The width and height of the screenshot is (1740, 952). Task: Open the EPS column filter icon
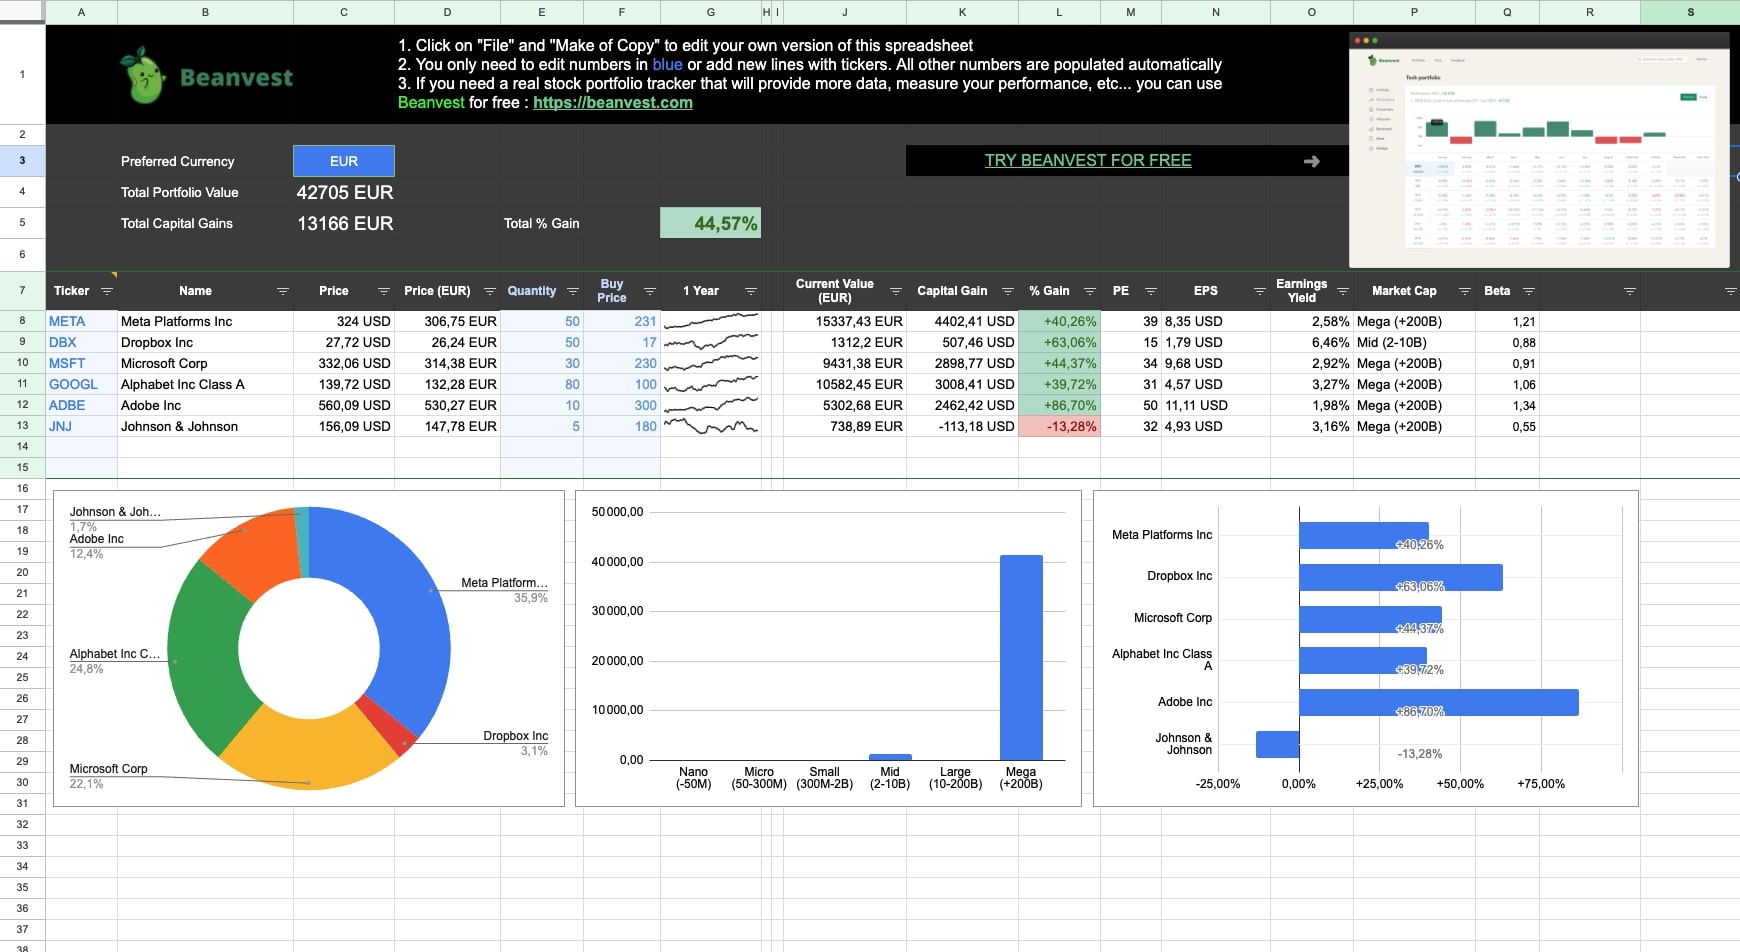click(1260, 291)
